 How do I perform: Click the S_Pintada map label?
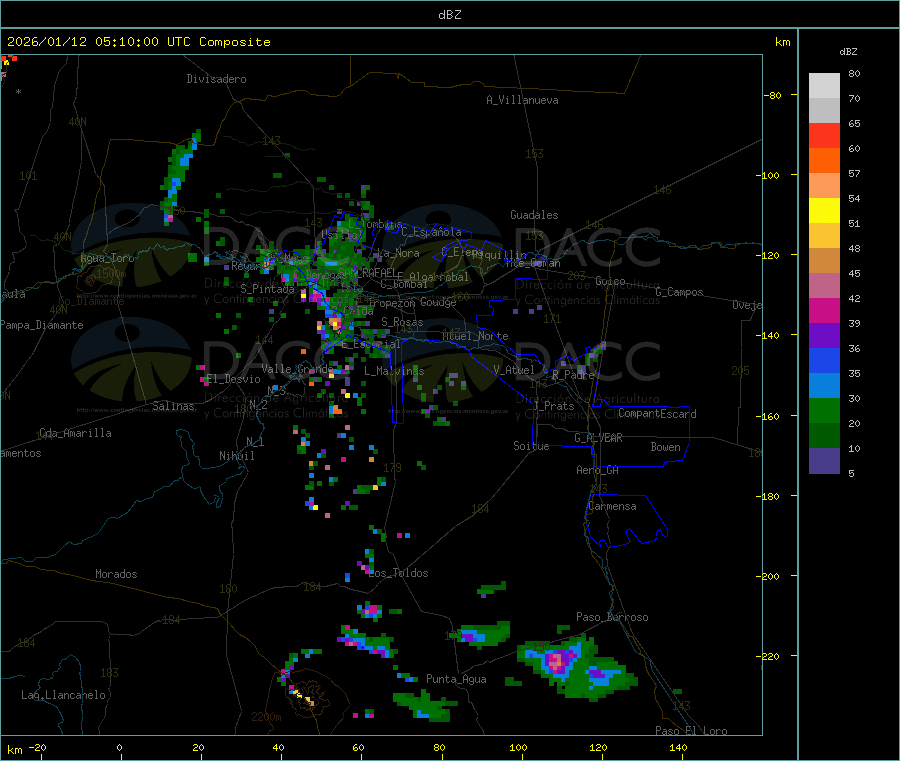tap(267, 289)
